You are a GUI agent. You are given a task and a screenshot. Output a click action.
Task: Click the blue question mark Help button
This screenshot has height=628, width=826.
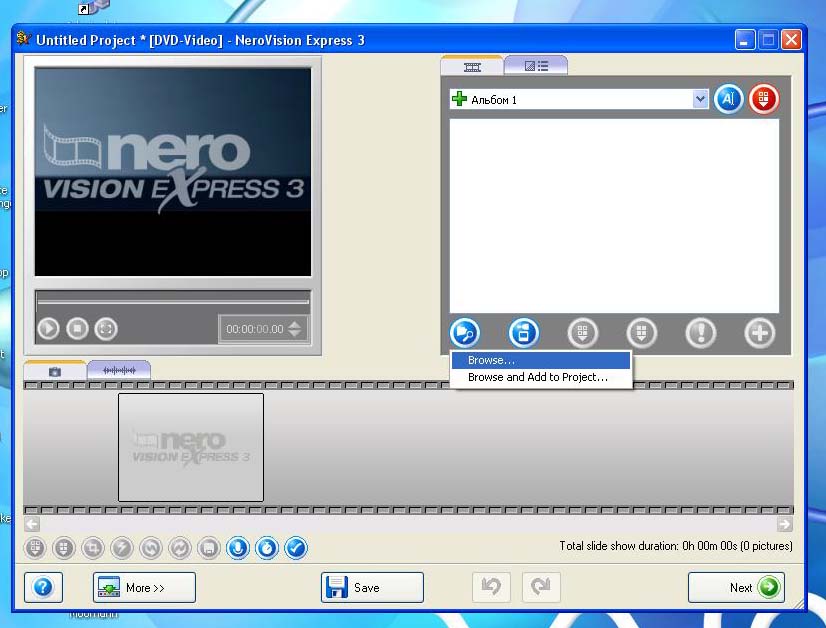[43, 587]
